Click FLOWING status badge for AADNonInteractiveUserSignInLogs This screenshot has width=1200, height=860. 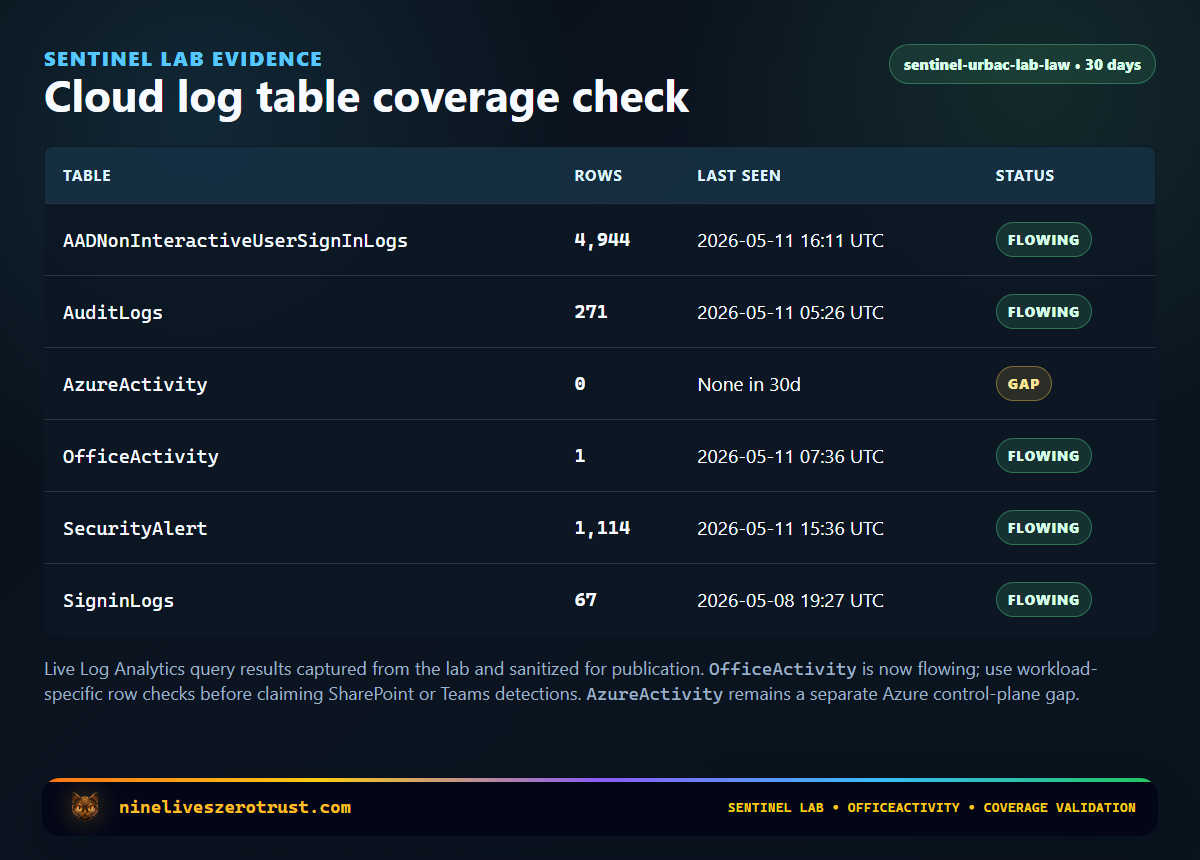(1043, 240)
